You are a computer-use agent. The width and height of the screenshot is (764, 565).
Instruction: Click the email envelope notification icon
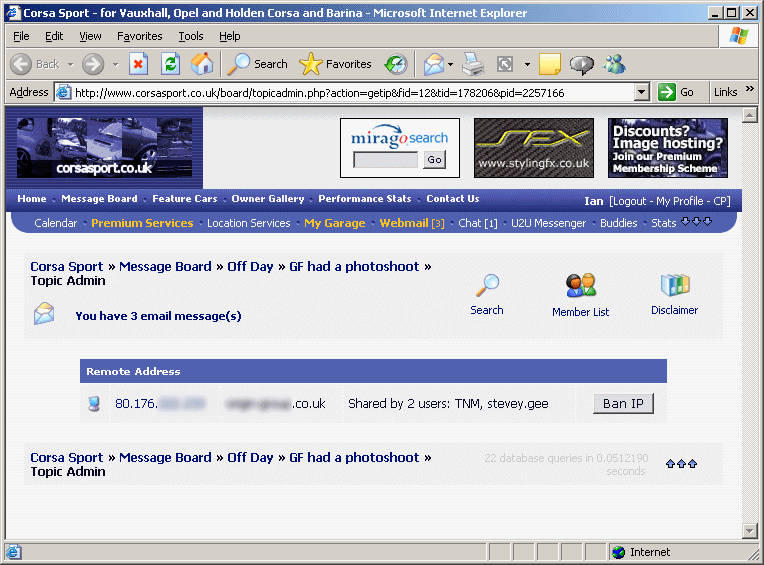pos(44,314)
